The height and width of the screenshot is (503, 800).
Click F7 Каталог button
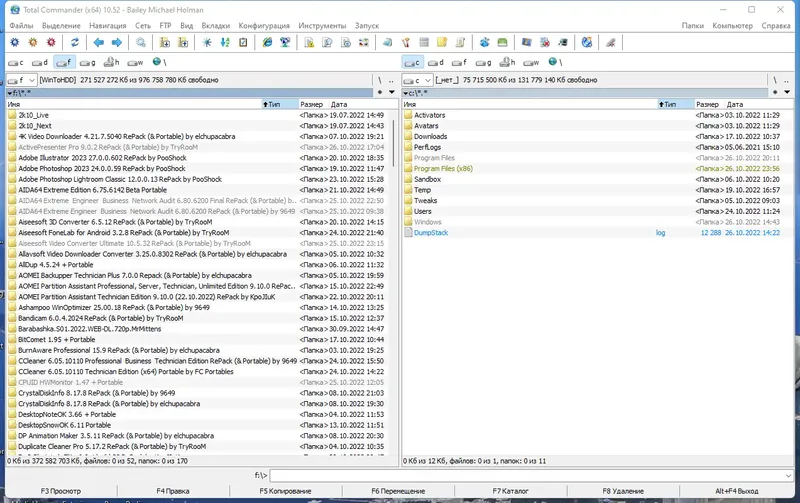(x=510, y=491)
